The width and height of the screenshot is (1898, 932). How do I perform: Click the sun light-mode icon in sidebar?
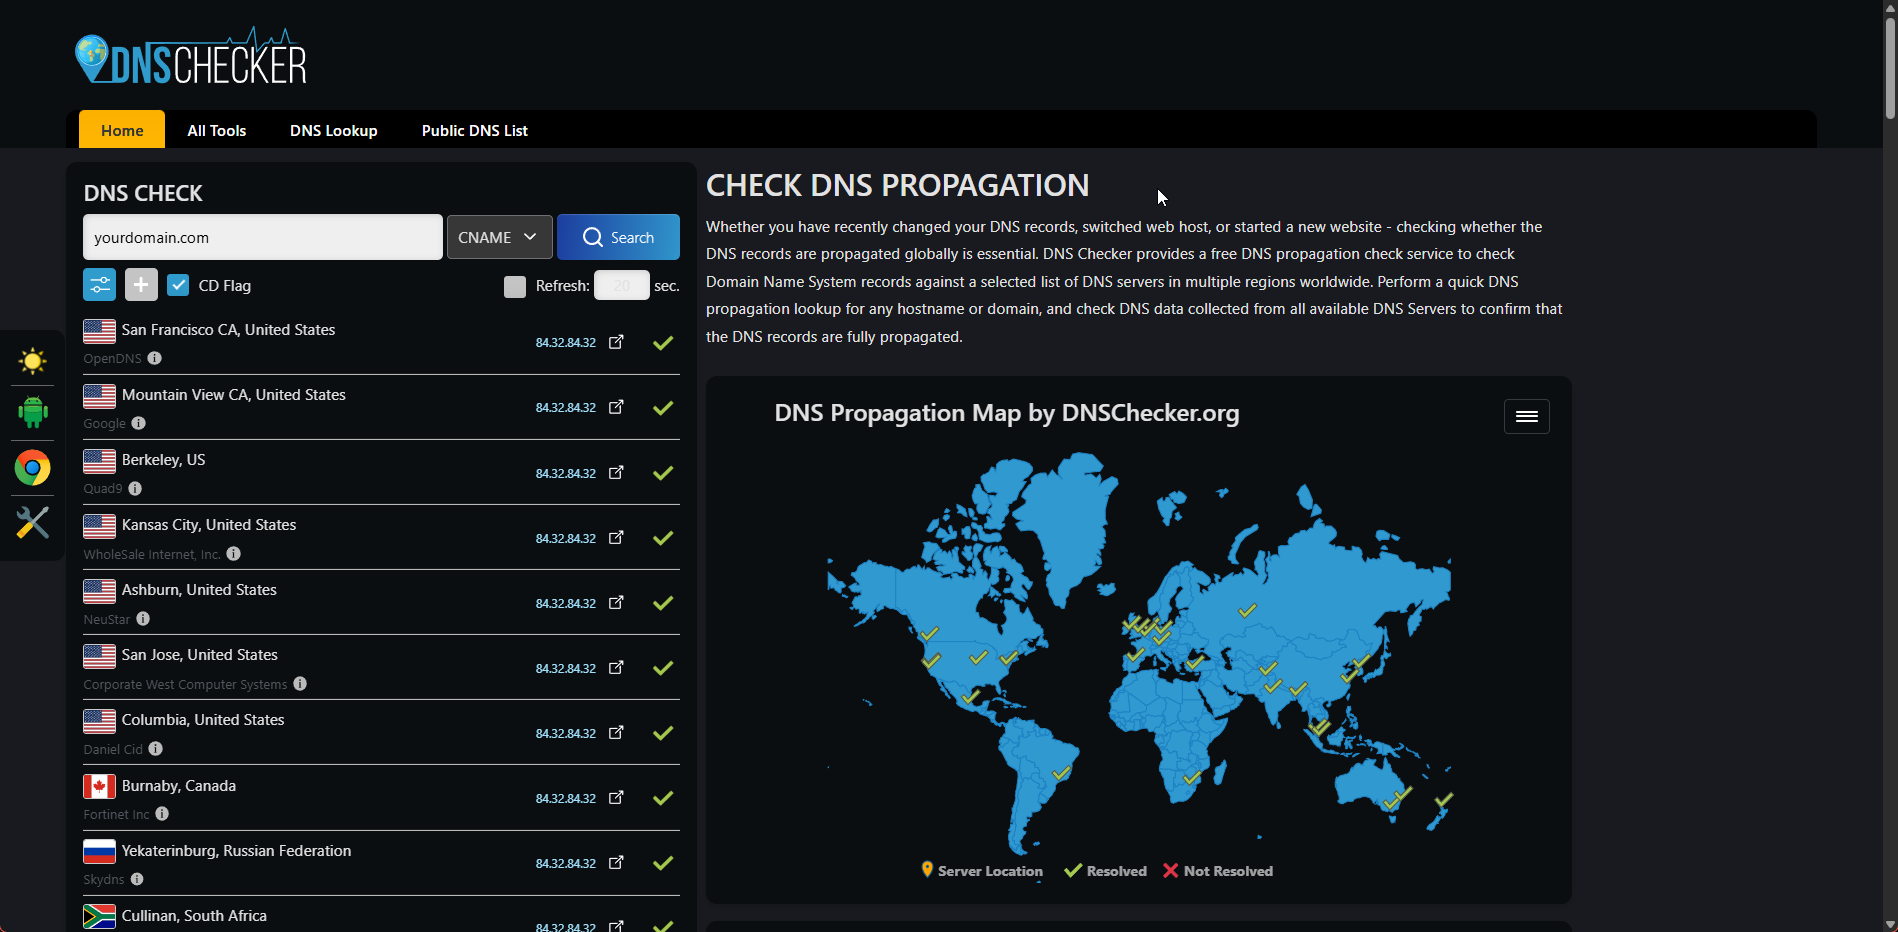point(32,361)
